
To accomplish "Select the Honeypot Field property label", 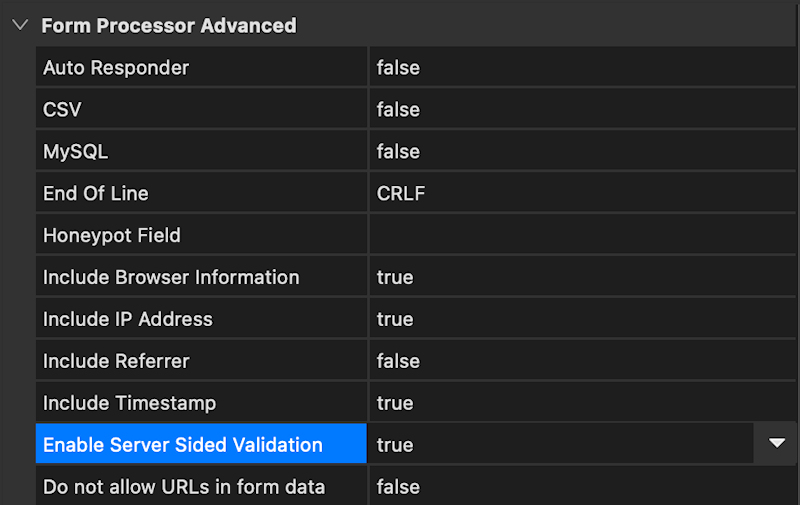I will pos(112,236).
